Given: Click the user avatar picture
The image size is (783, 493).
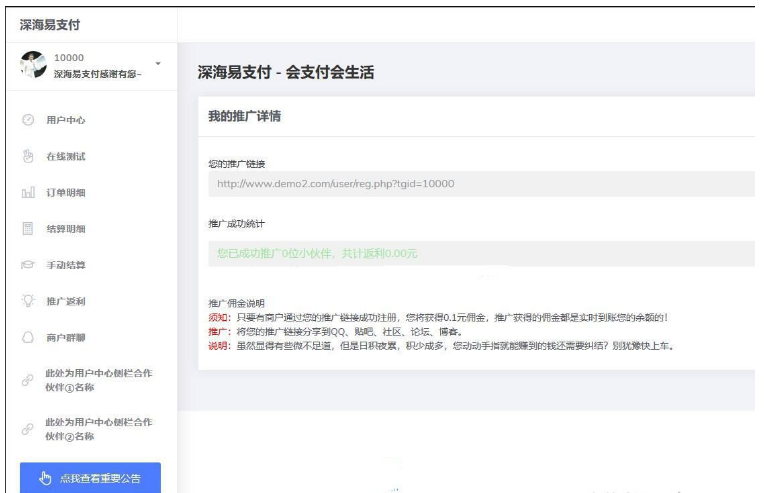Looking at the screenshot, I should click(33, 65).
